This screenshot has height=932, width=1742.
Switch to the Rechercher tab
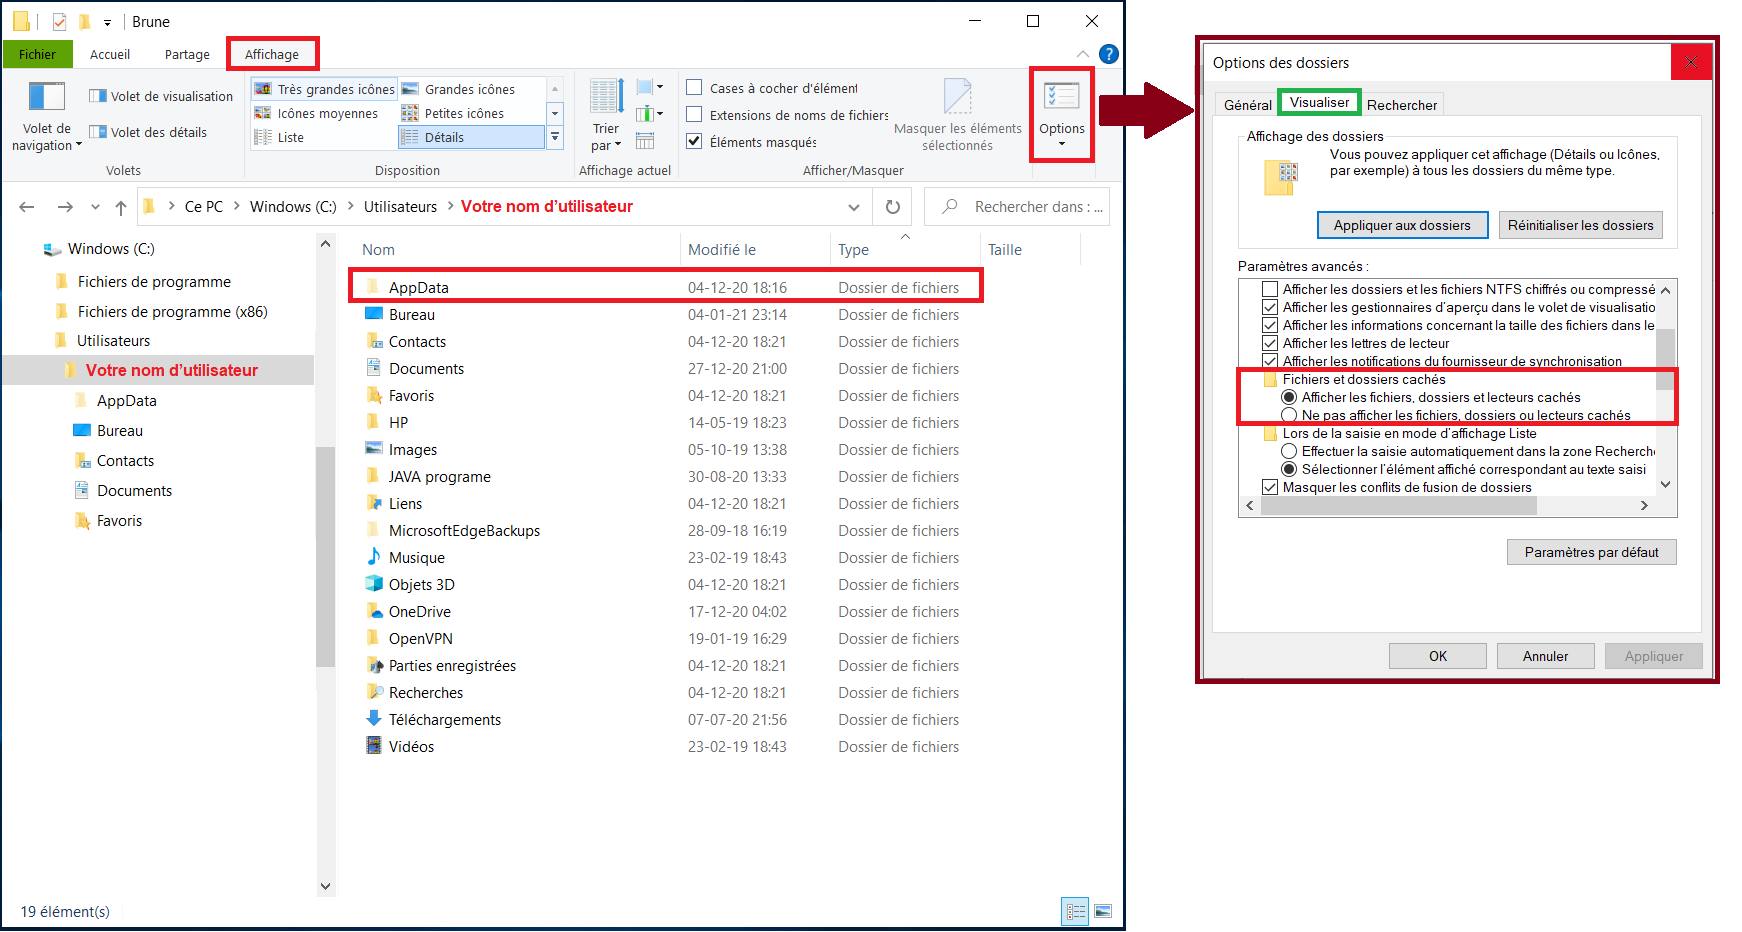pos(1401,105)
